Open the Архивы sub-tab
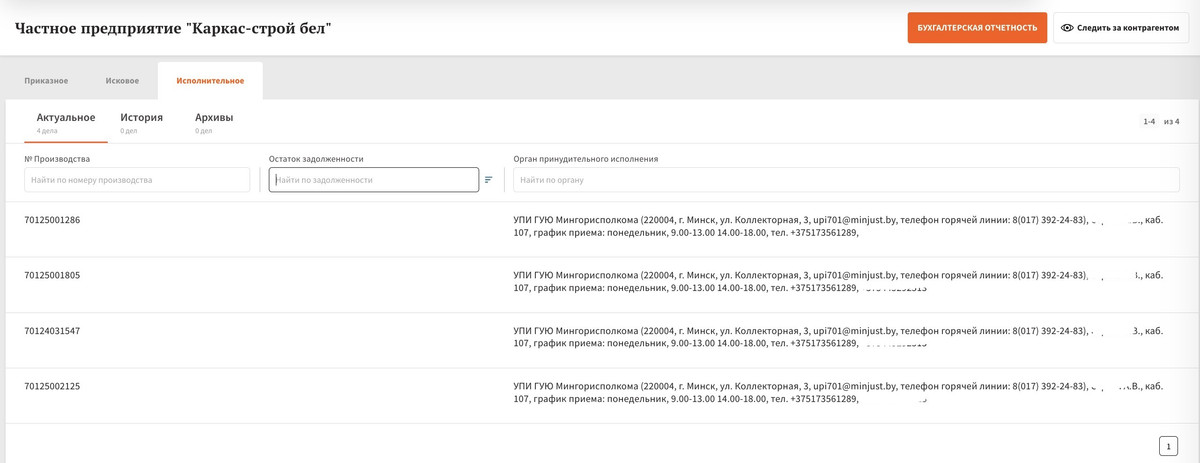This screenshot has height=463, width=1200. pyautogui.click(x=214, y=118)
